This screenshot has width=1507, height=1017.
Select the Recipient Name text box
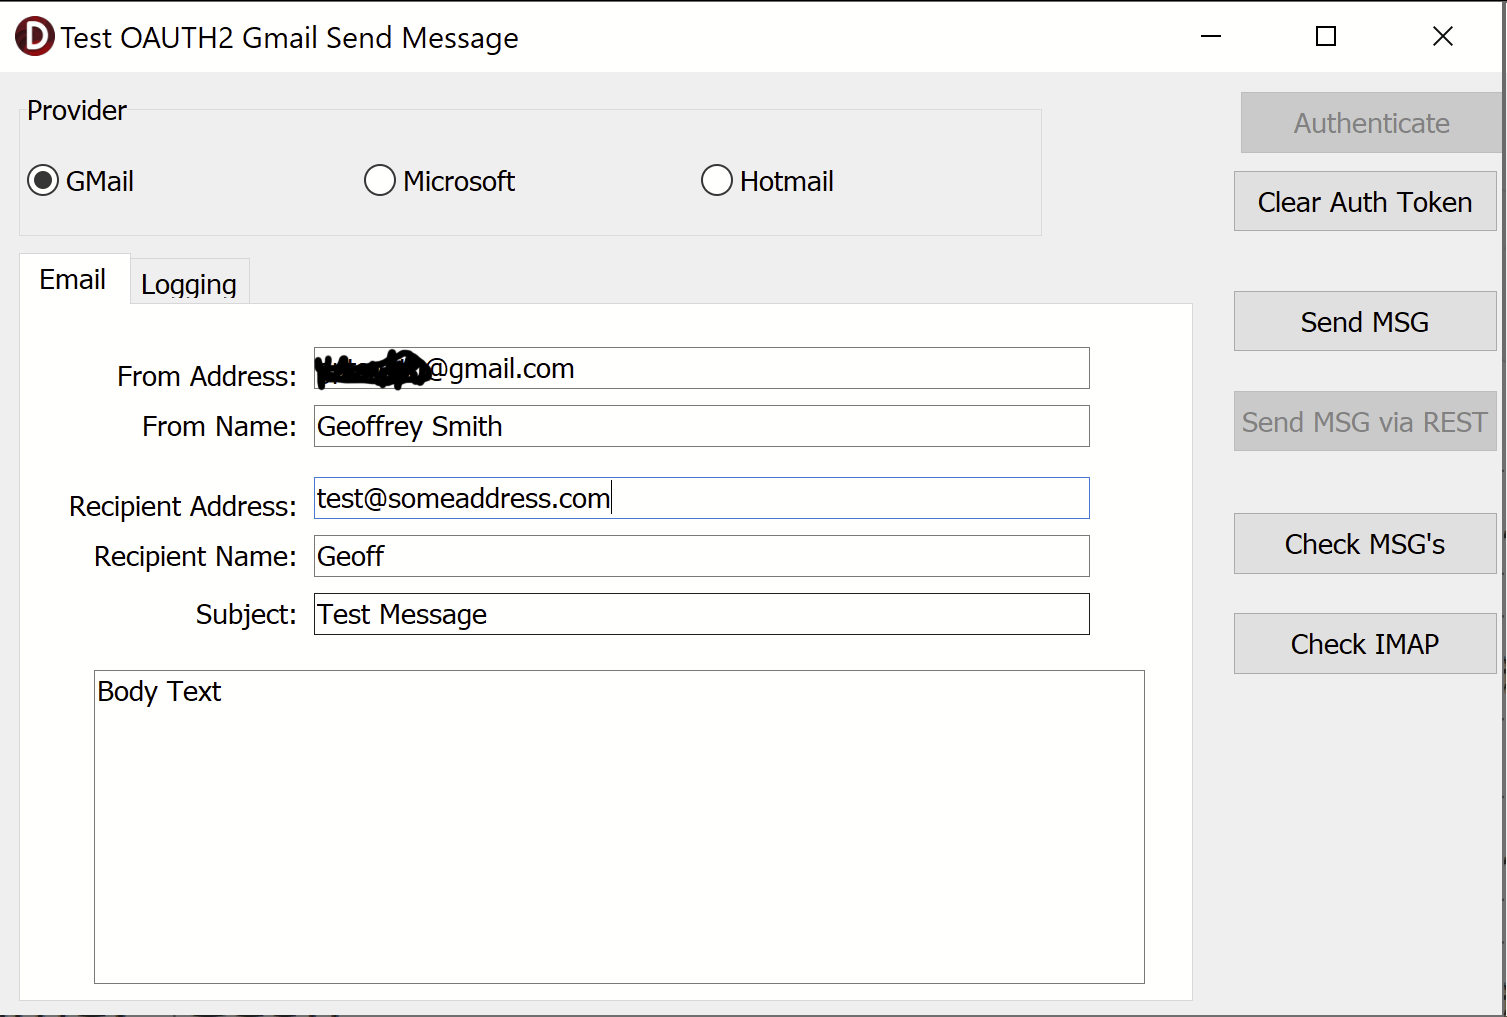coord(702,556)
